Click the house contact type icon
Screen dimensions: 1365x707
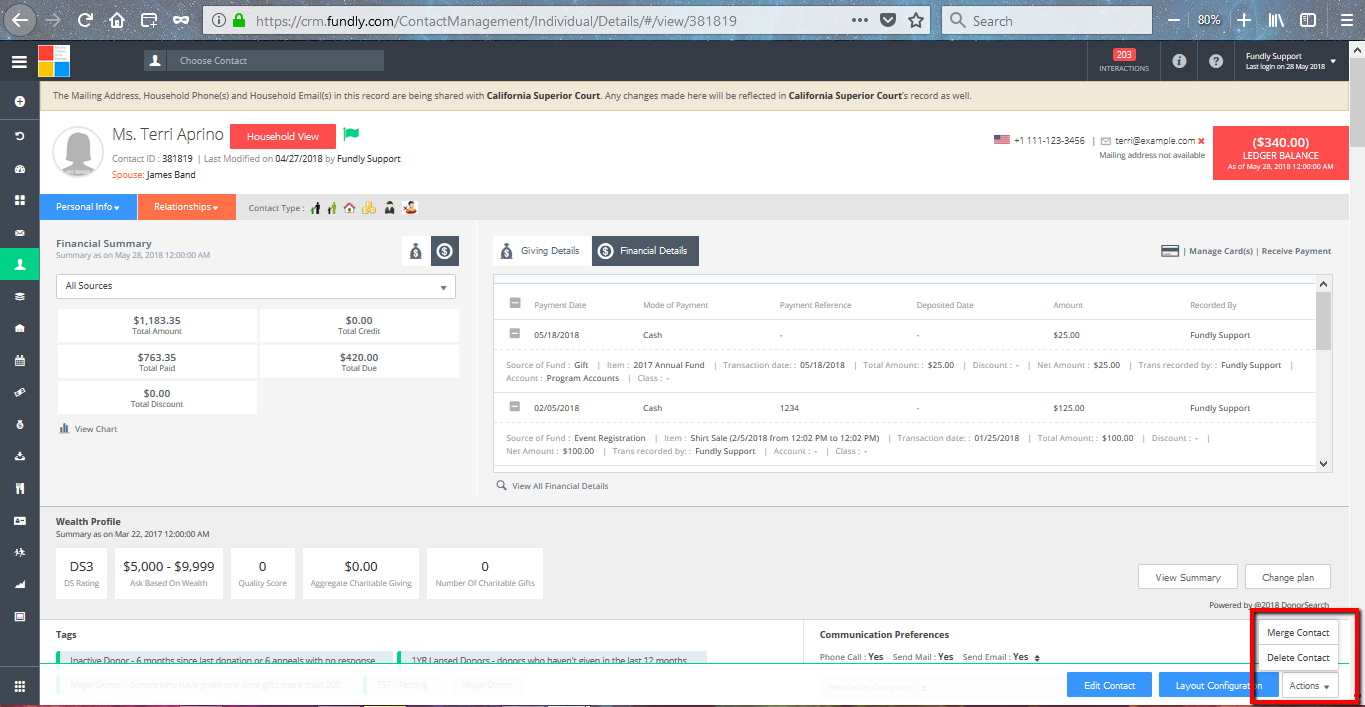click(350, 208)
